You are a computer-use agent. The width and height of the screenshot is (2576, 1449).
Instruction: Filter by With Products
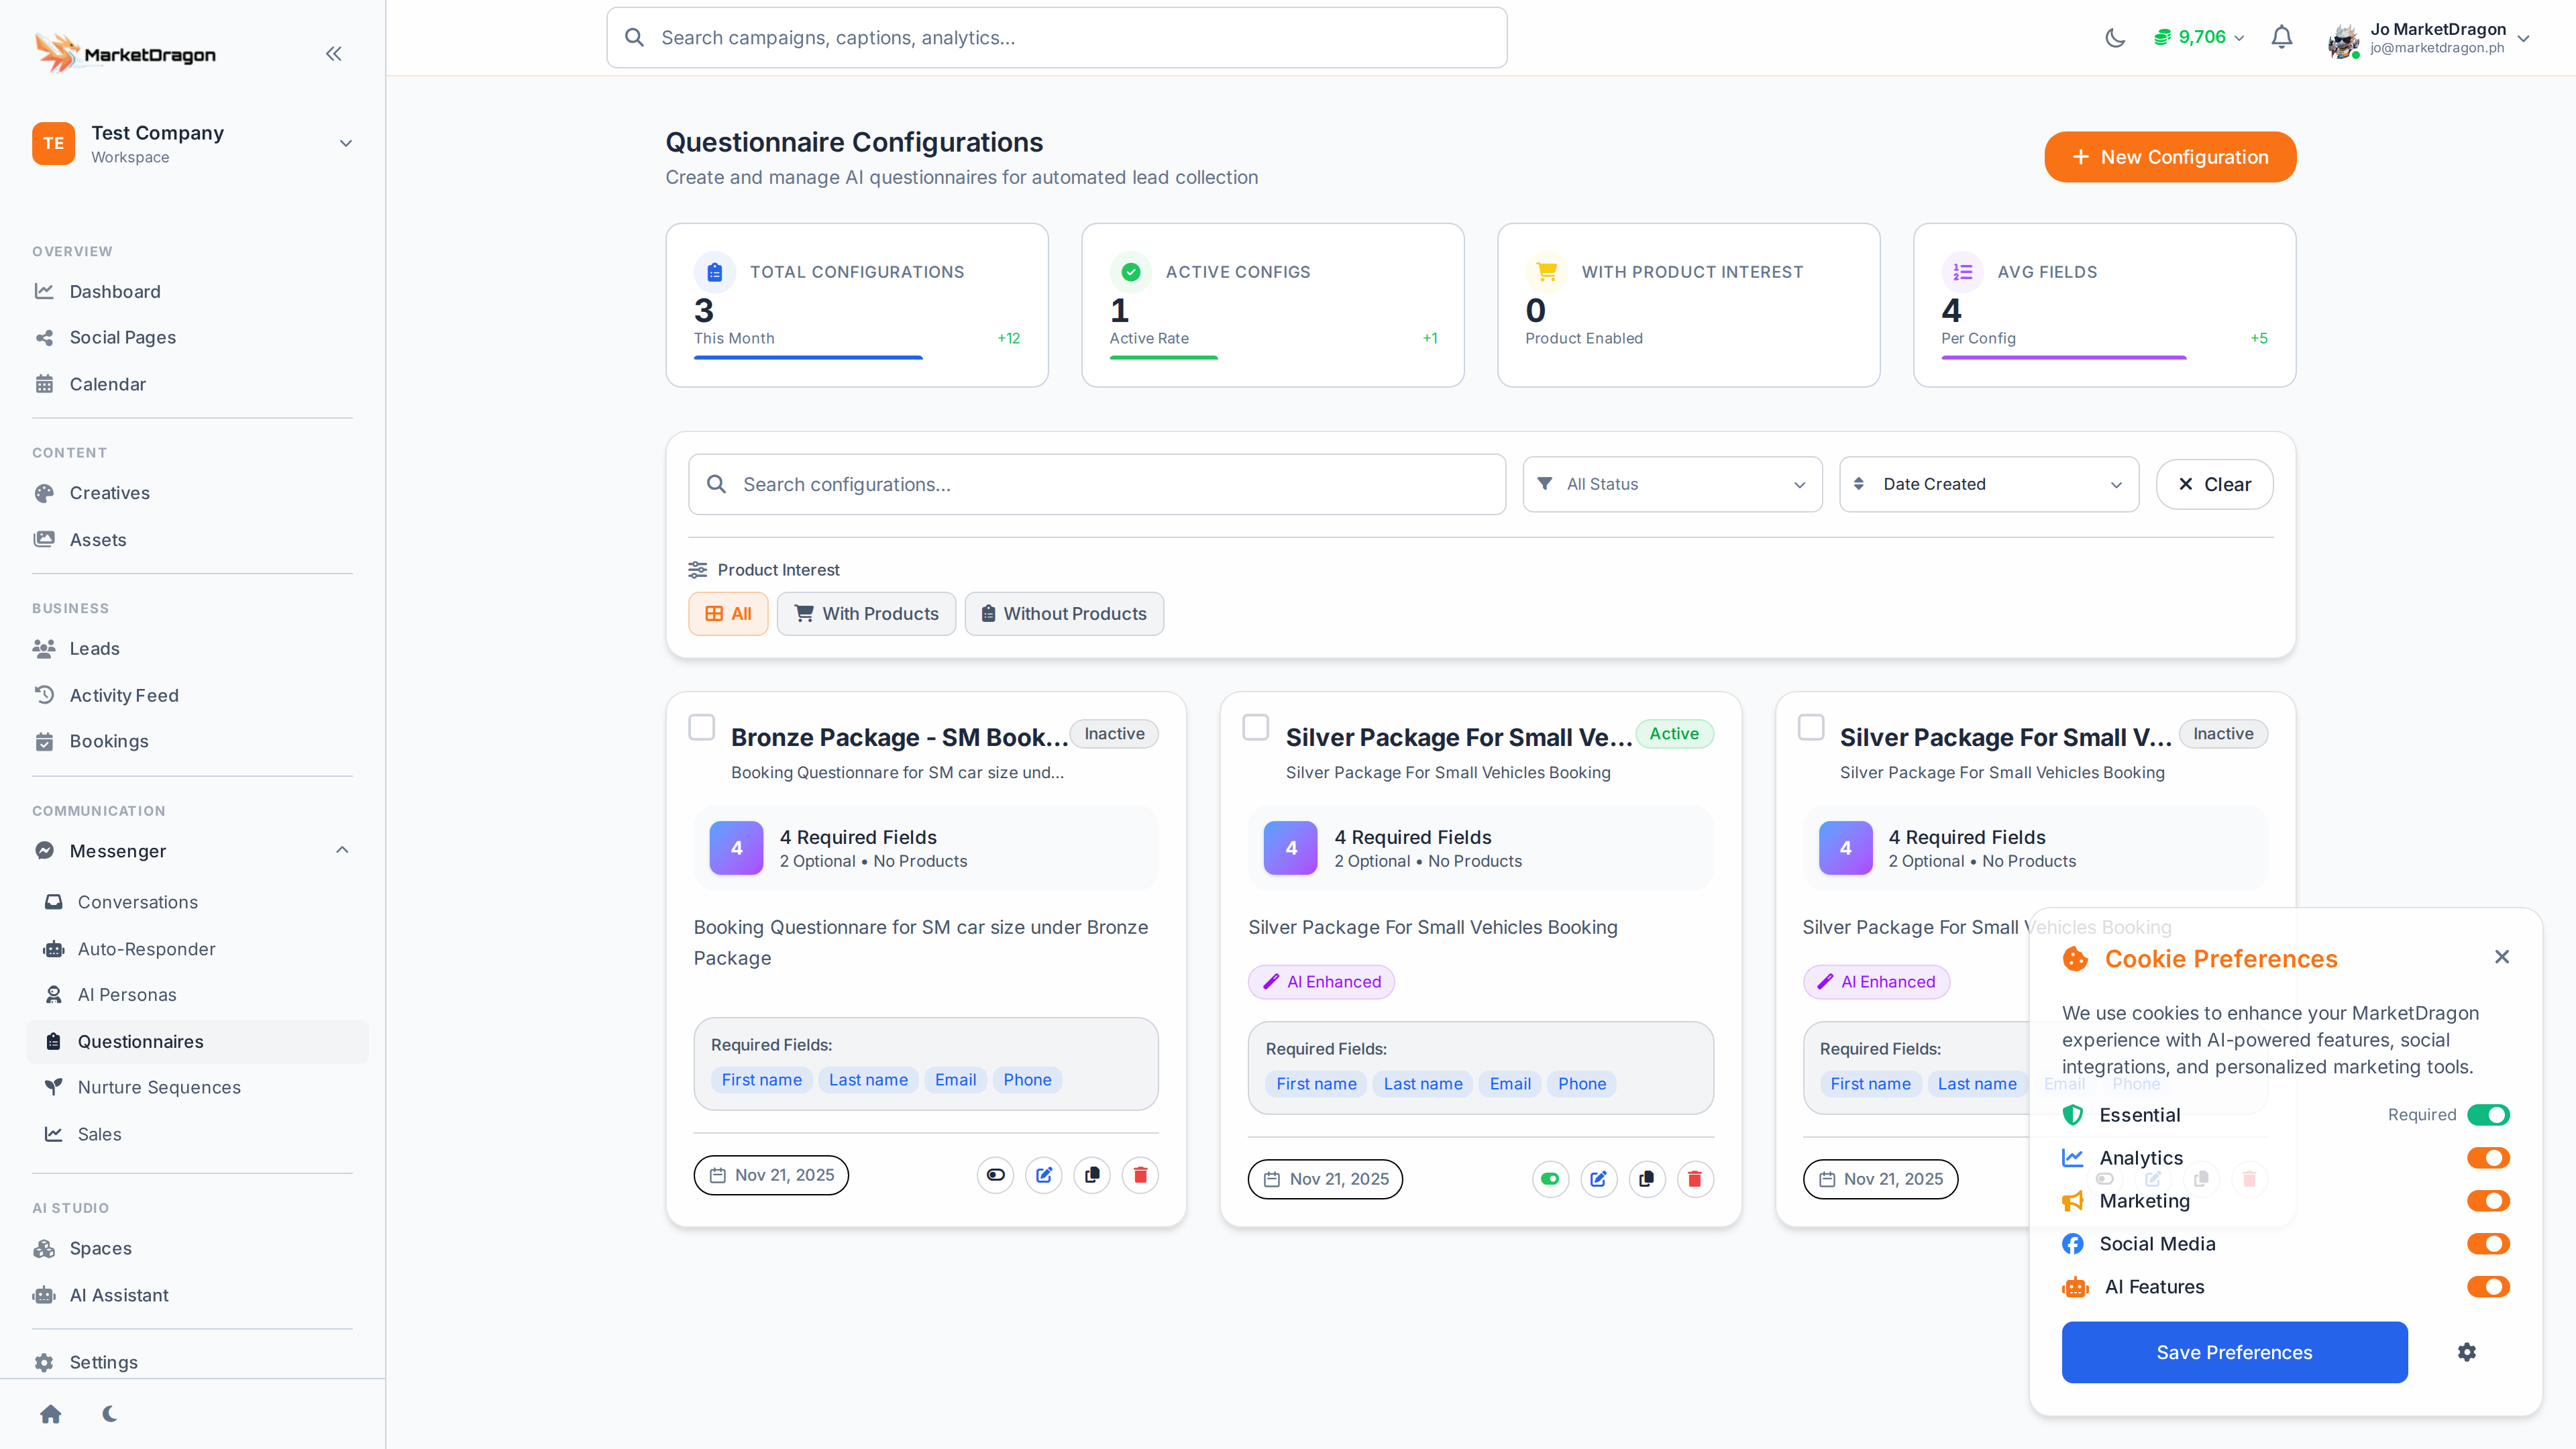point(866,614)
